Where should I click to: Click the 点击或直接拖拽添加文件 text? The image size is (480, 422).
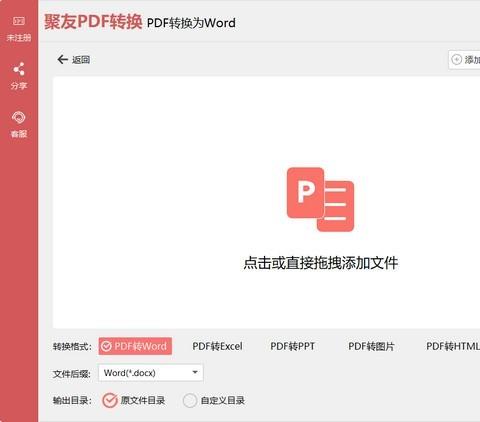pos(321,263)
